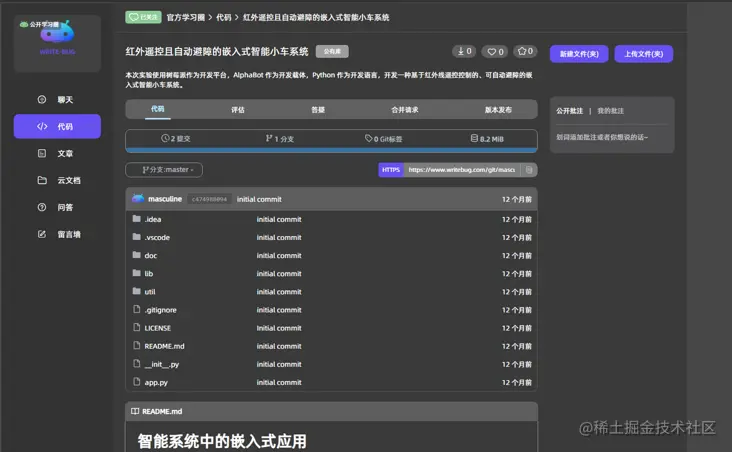Click initial commit for LICENSE file
The height and width of the screenshot is (452, 732).
pos(279,328)
